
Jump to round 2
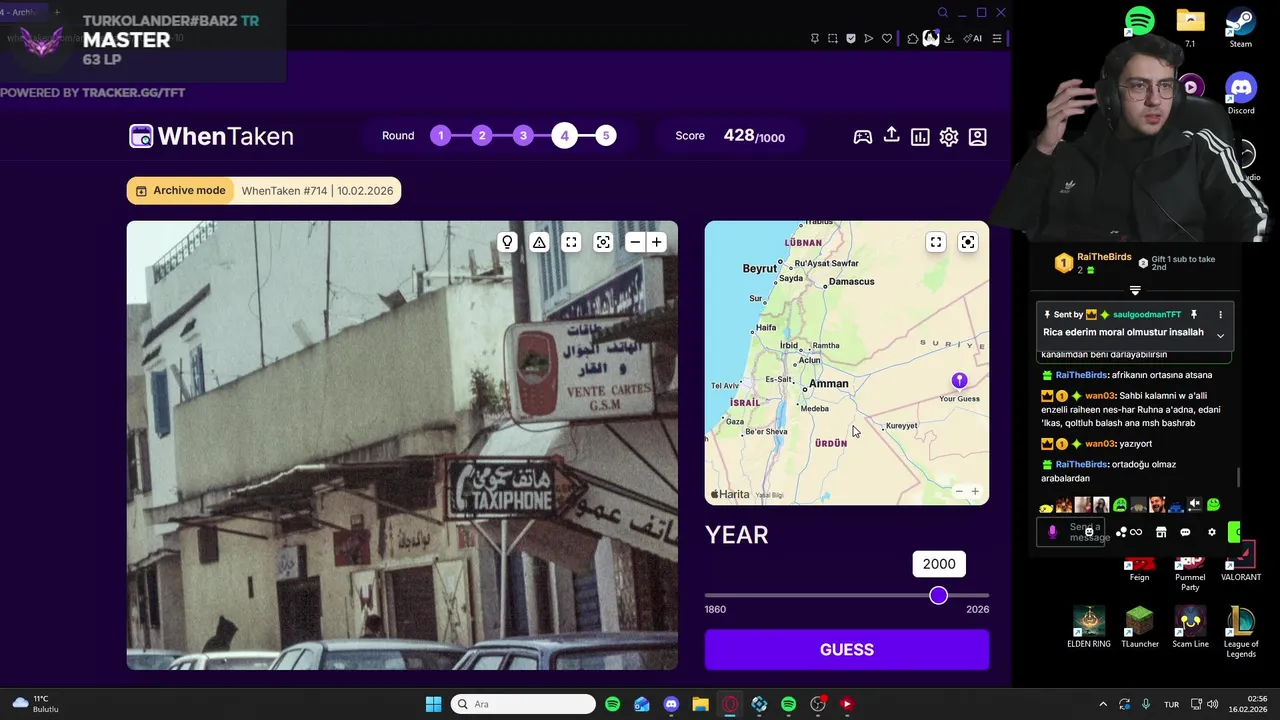(x=482, y=136)
